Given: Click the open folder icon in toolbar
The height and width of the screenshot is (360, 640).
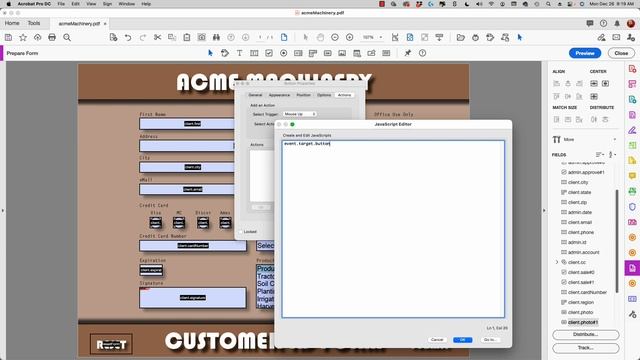Looking at the screenshot, I should pos(461,38).
